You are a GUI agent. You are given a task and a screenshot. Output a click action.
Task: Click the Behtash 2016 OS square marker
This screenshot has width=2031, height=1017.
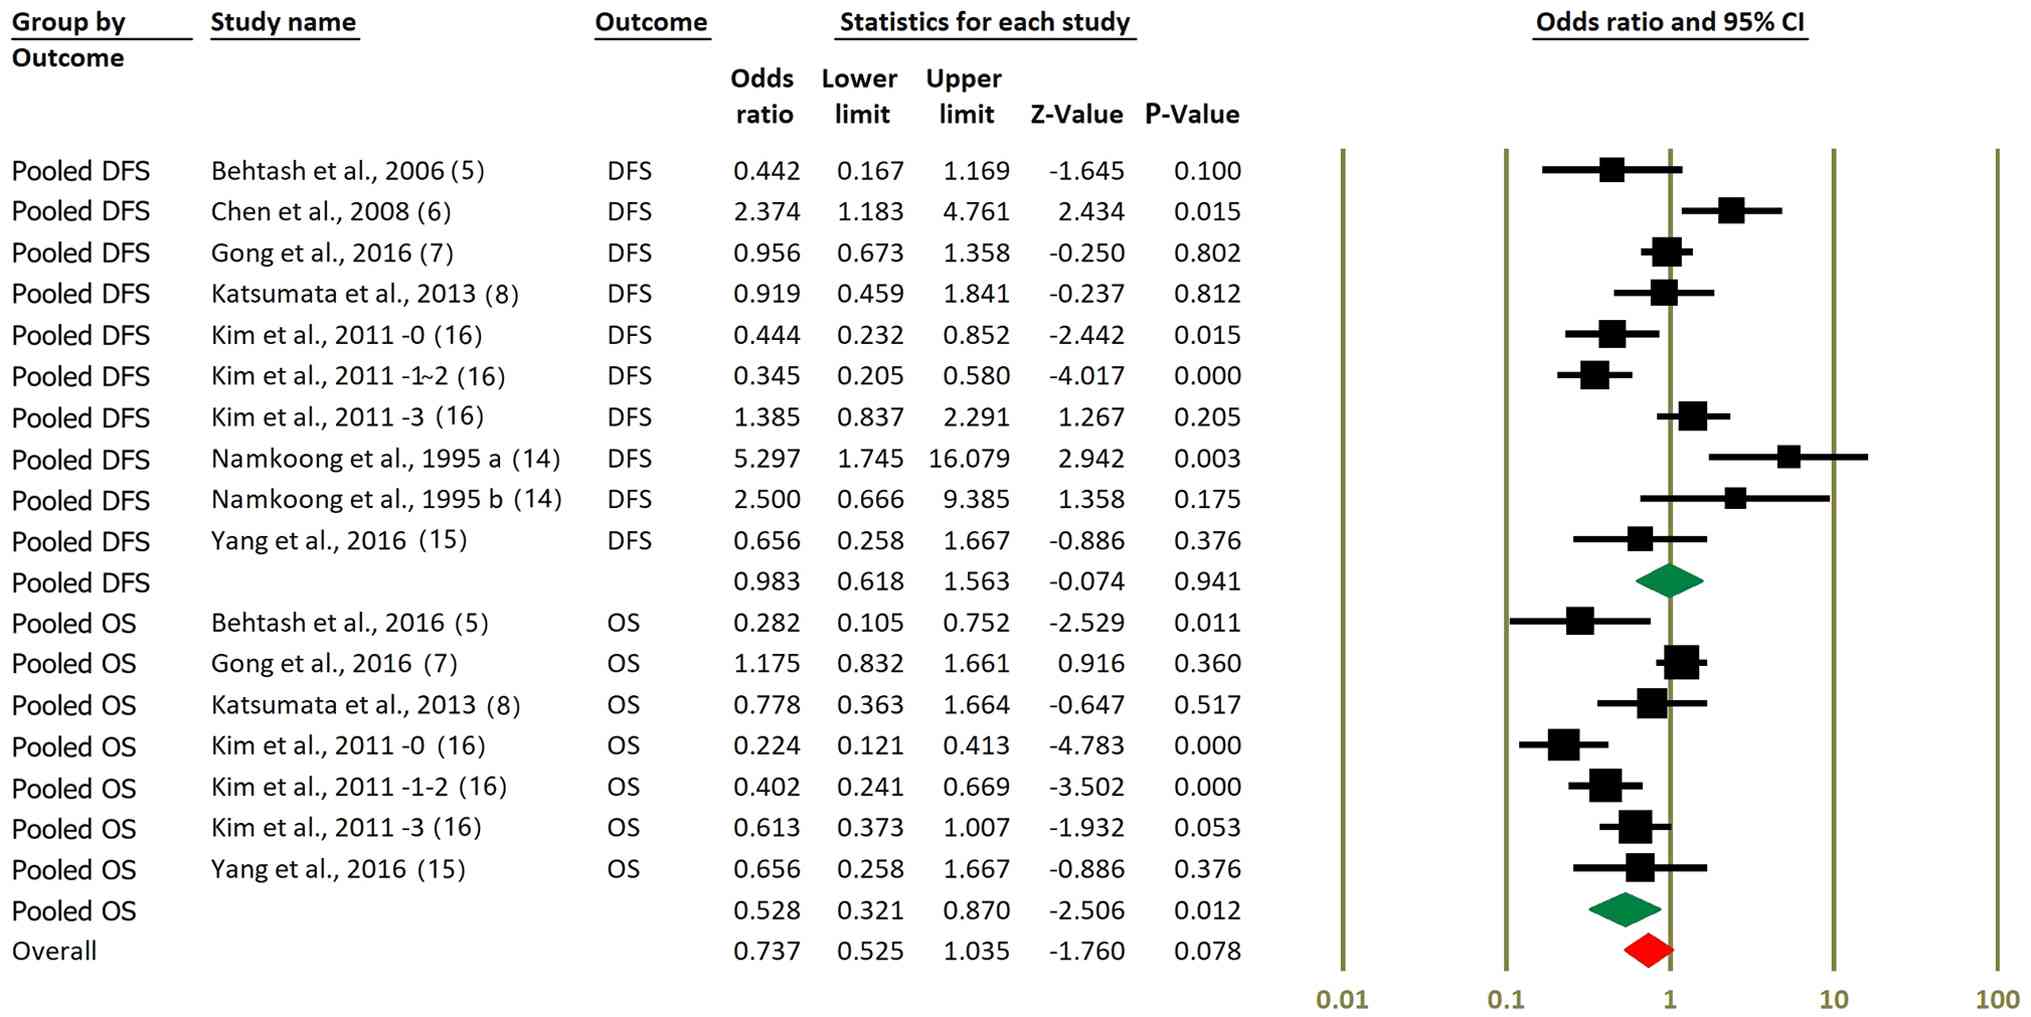[1579, 622]
